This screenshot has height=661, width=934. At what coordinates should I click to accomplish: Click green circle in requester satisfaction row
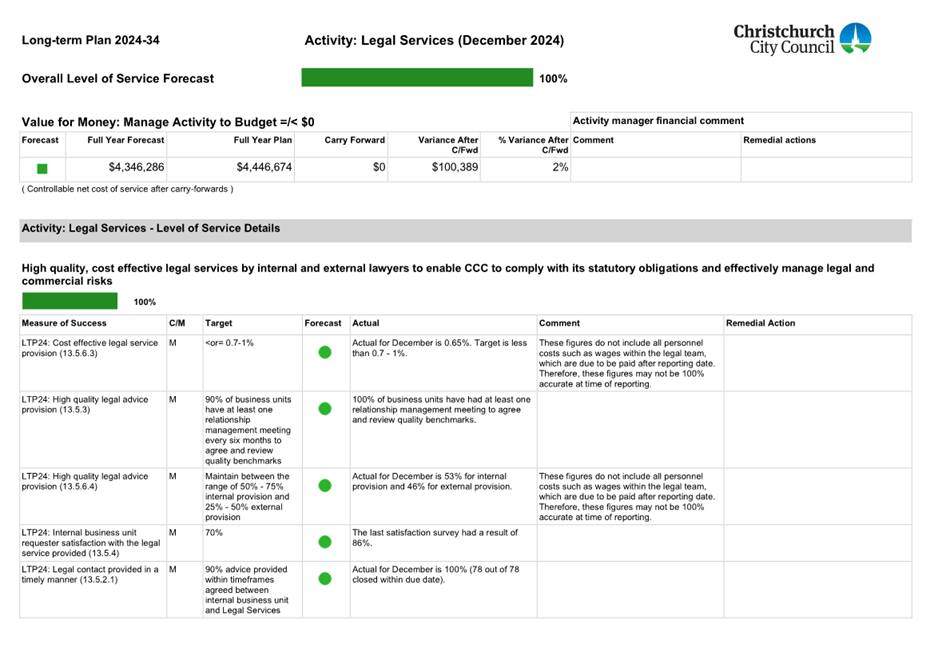point(324,542)
